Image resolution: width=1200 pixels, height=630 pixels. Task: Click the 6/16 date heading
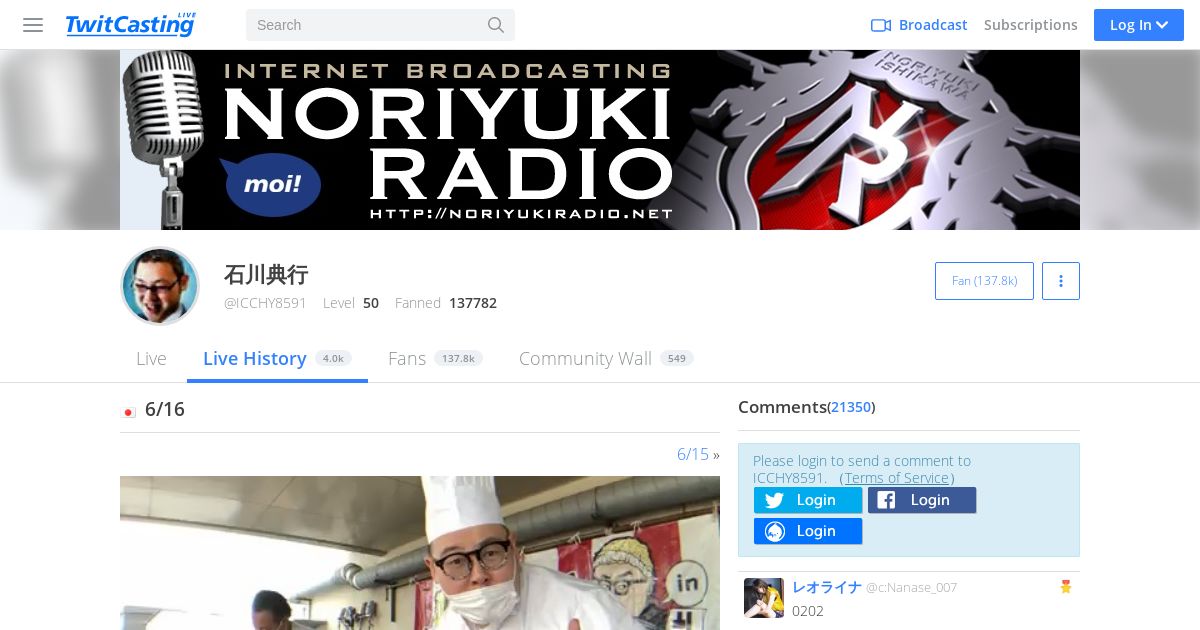coord(165,409)
